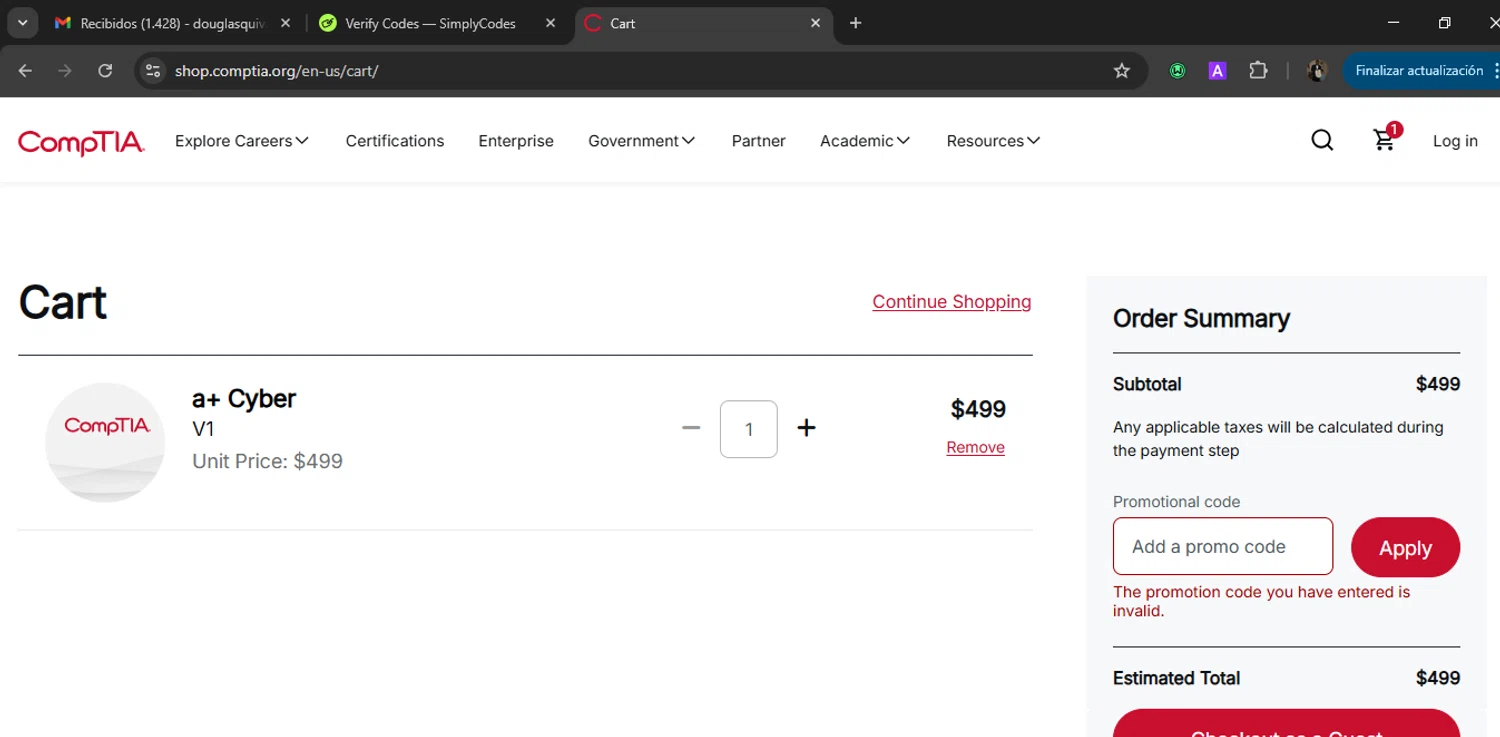Image resolution: width=1500 pixels, height=737 pixels.
Task: View site information icon in address bar
Action: pyautogui.click(x=153, y=70)
